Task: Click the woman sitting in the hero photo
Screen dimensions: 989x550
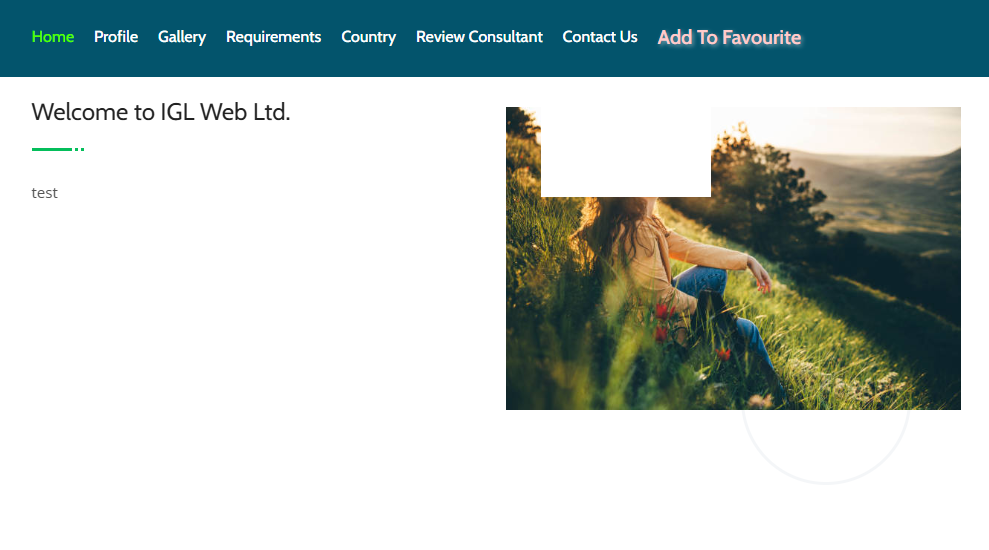Action: pos(669,265)
